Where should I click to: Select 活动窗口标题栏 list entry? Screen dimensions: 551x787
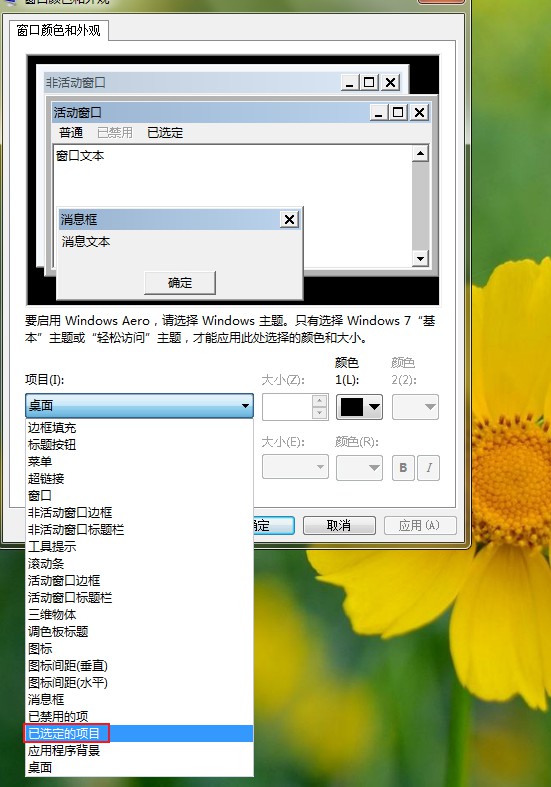tap(139, 598)
